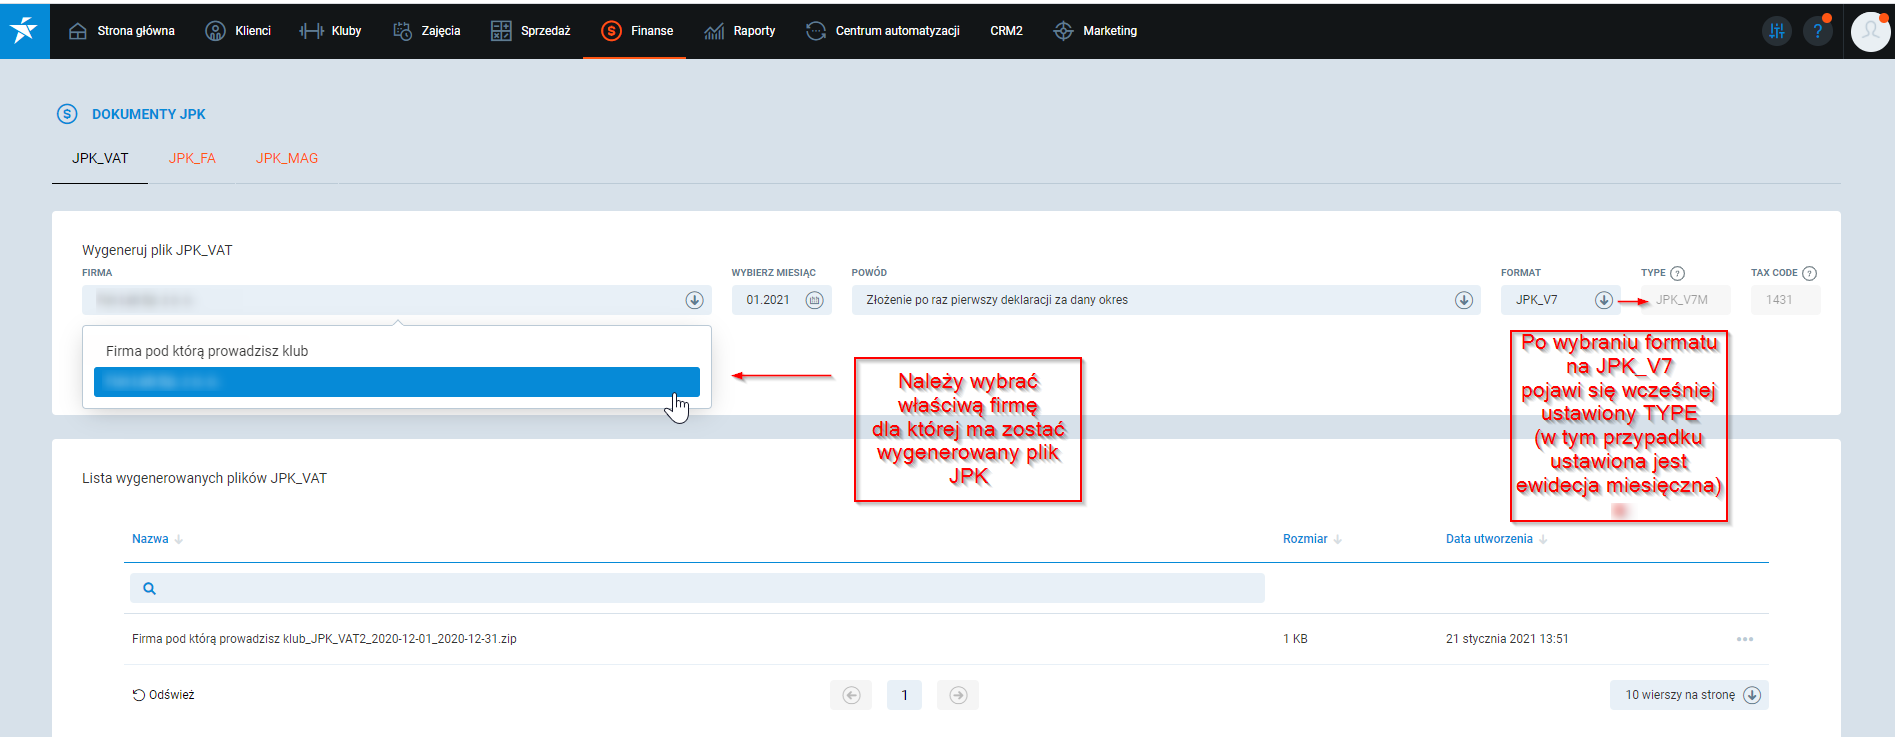
Task: Change the 10 wierszy na stronę selector
Action: 1689,695
